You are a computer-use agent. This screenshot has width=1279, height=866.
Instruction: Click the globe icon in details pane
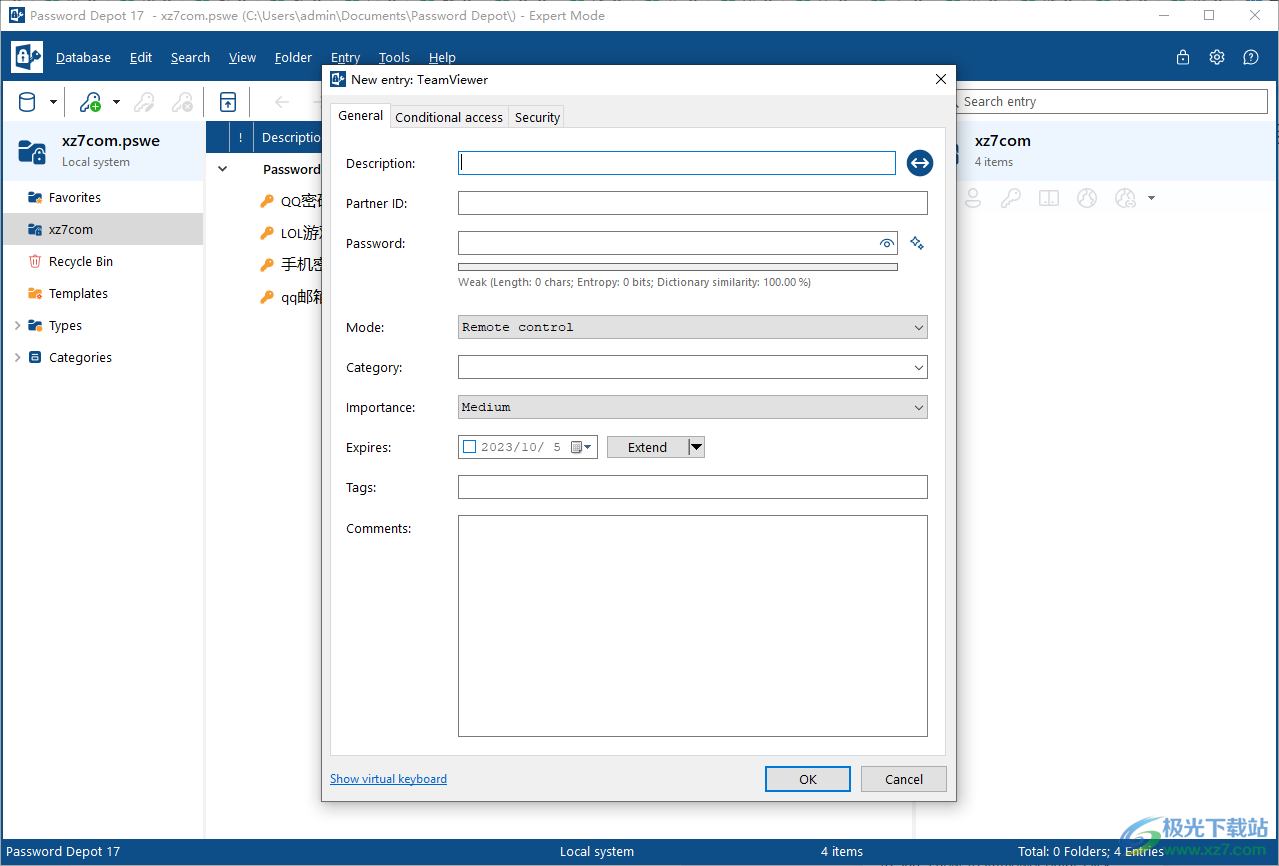click(x=1087, y=198)
